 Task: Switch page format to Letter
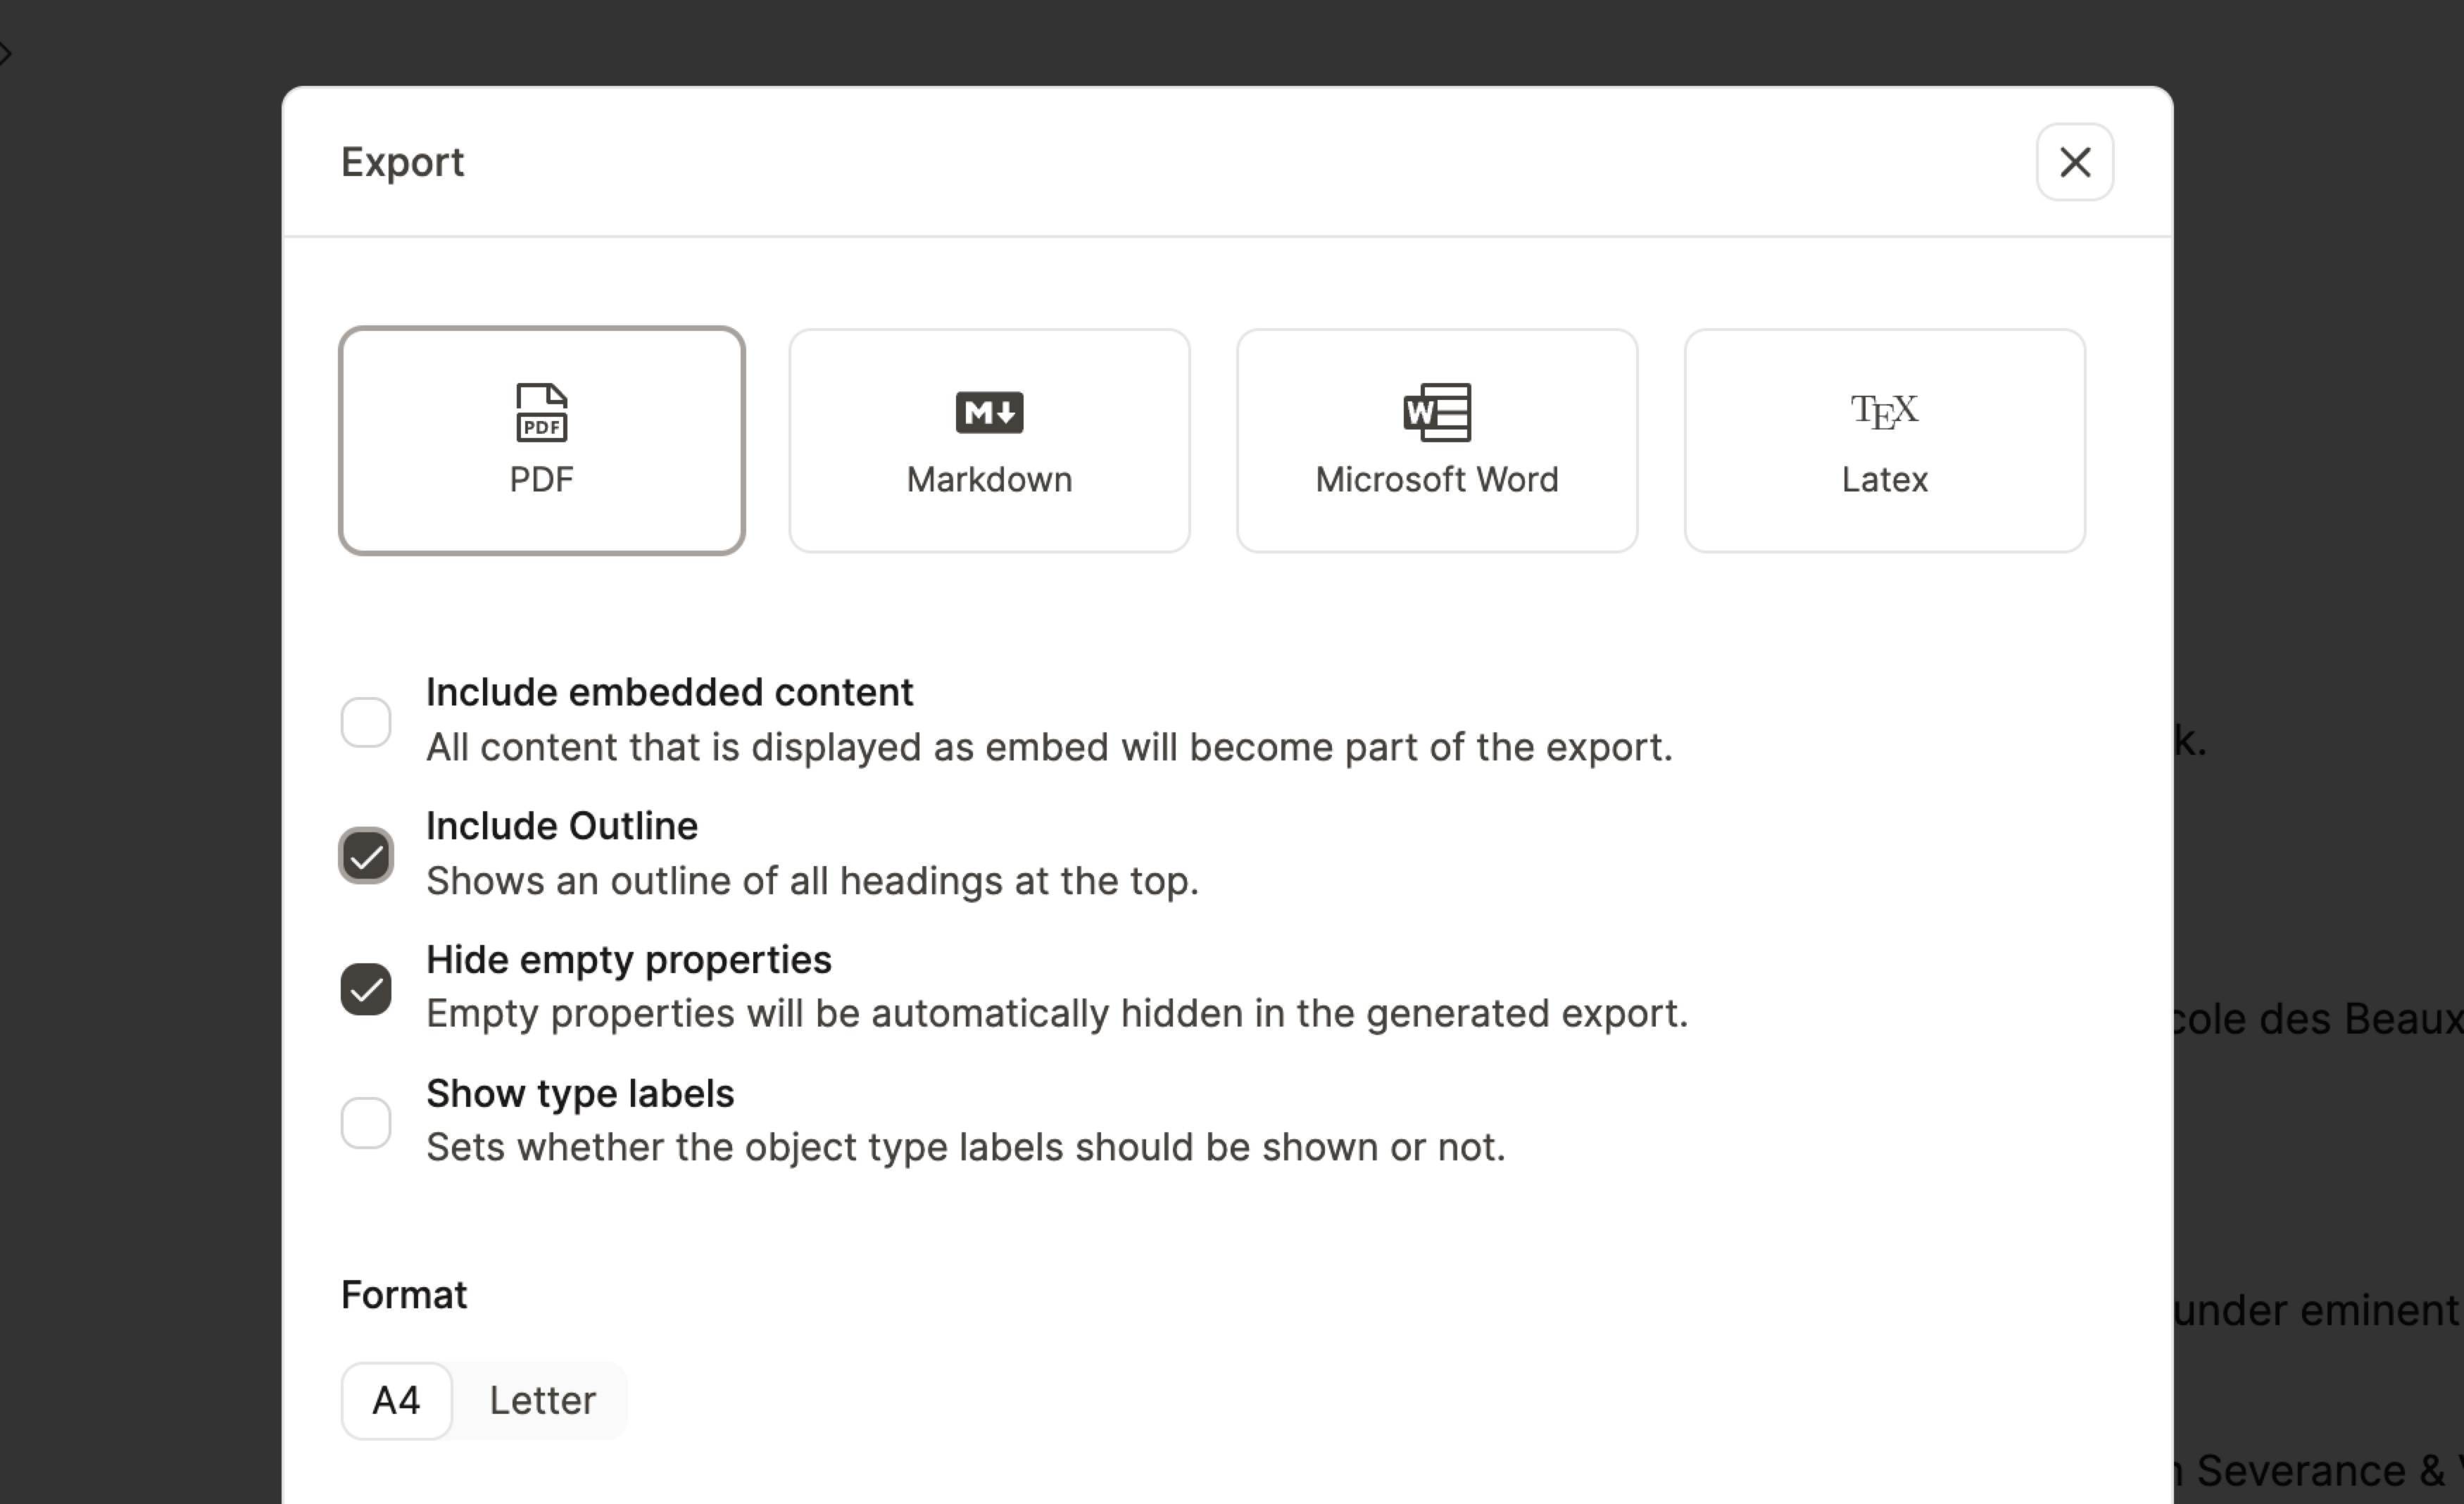542,1400
